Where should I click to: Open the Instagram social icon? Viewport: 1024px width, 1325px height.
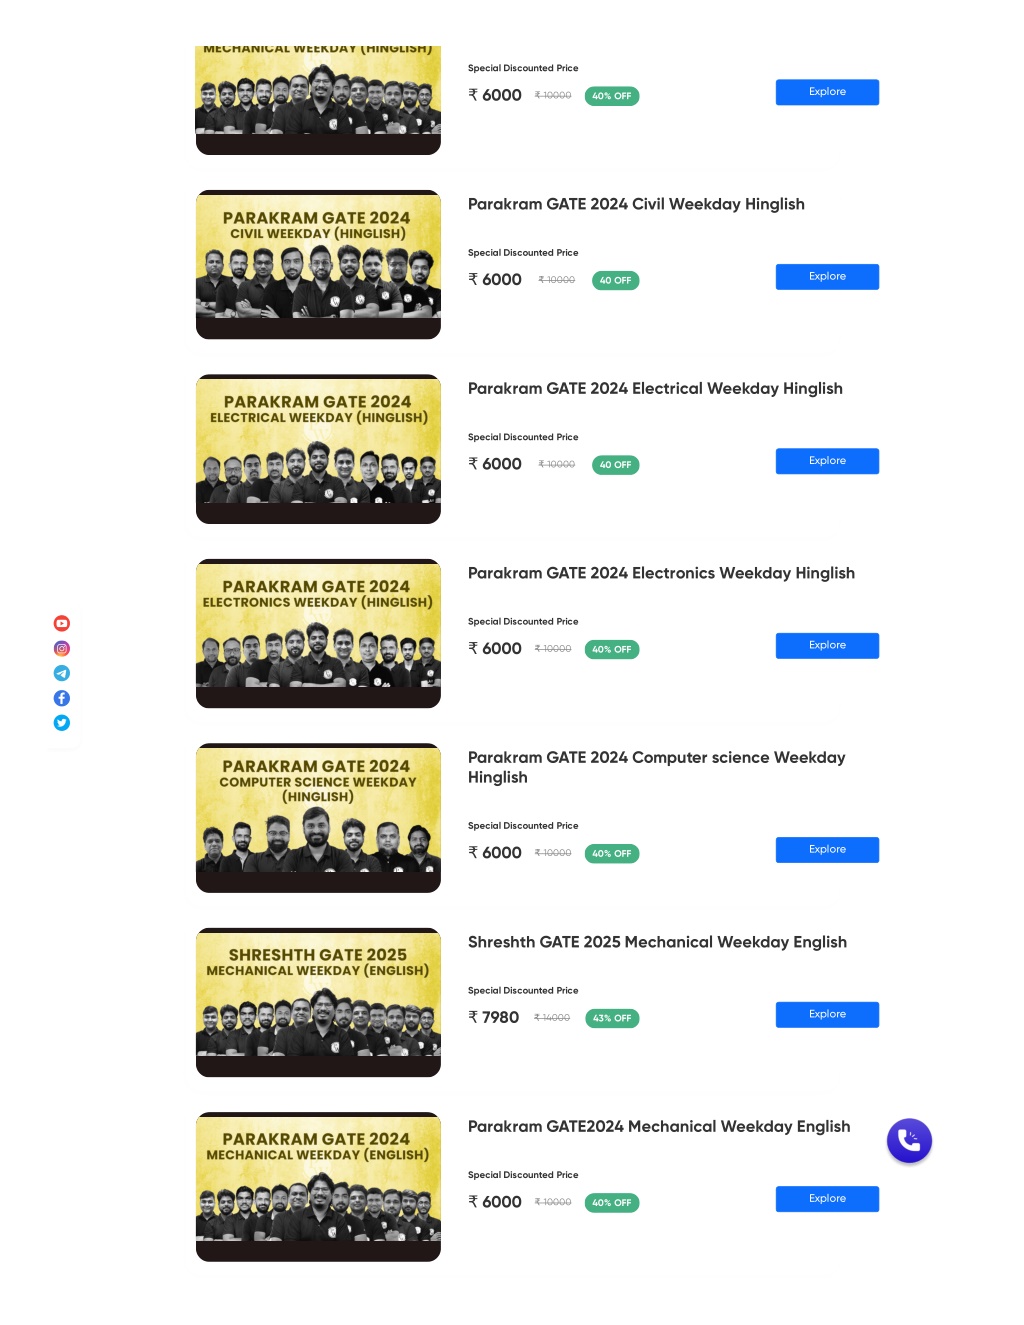point(62,648)
